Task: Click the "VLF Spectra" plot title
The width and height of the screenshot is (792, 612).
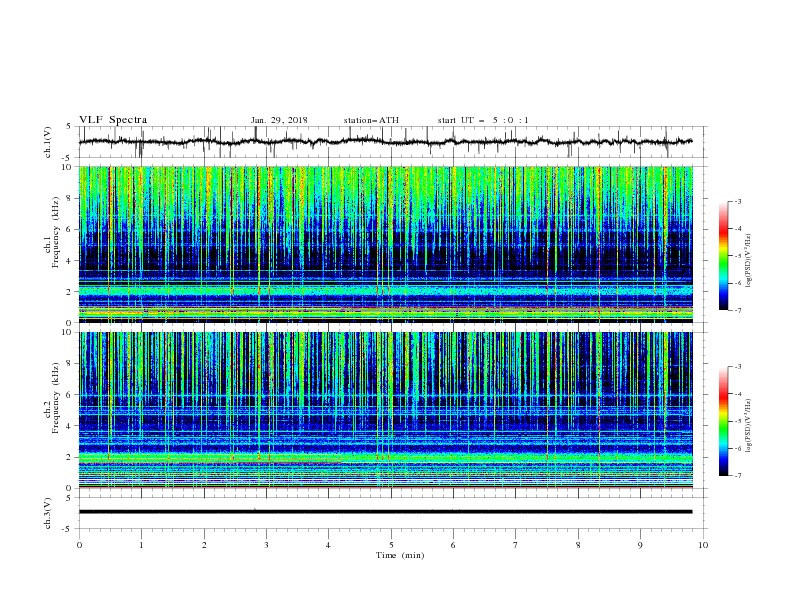Action: 113,120
